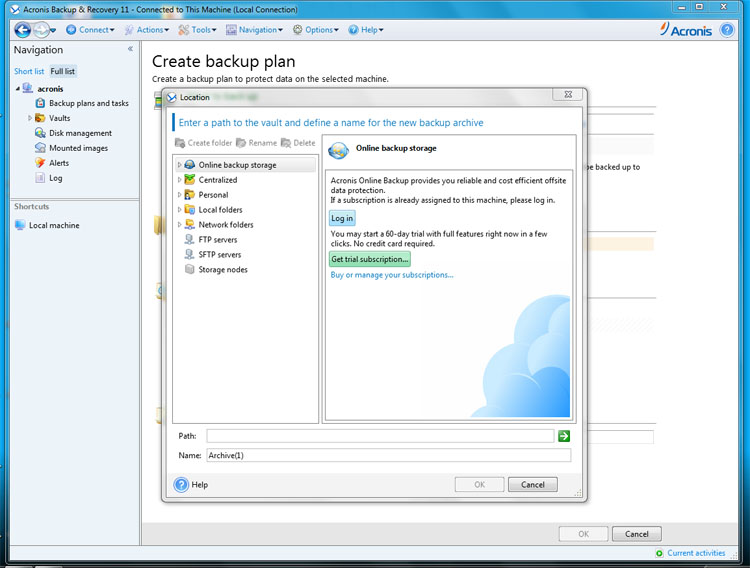Click the Acronis logo
This screenshot has height=568, width=750.
(x=686, y=30)
